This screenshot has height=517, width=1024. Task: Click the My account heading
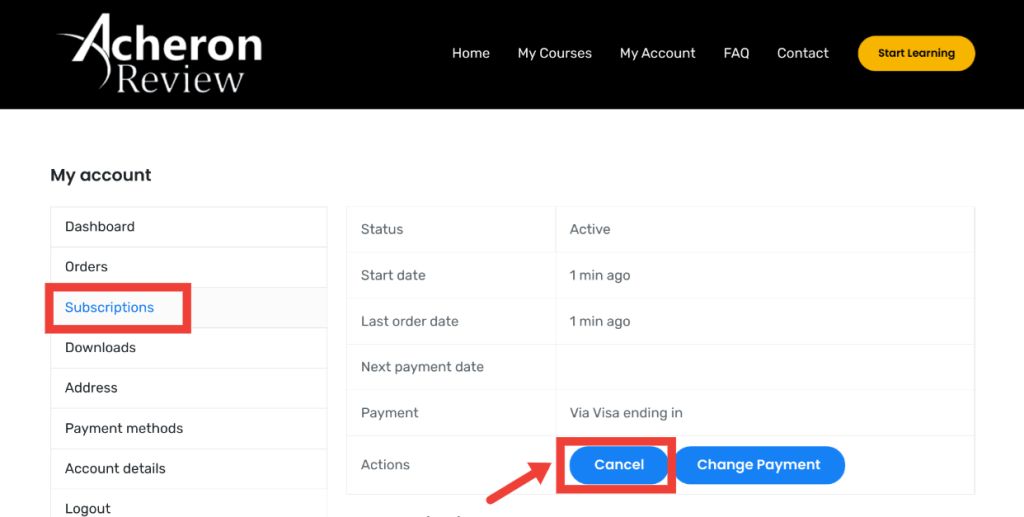pyautogui.click(x=101, y=175)
